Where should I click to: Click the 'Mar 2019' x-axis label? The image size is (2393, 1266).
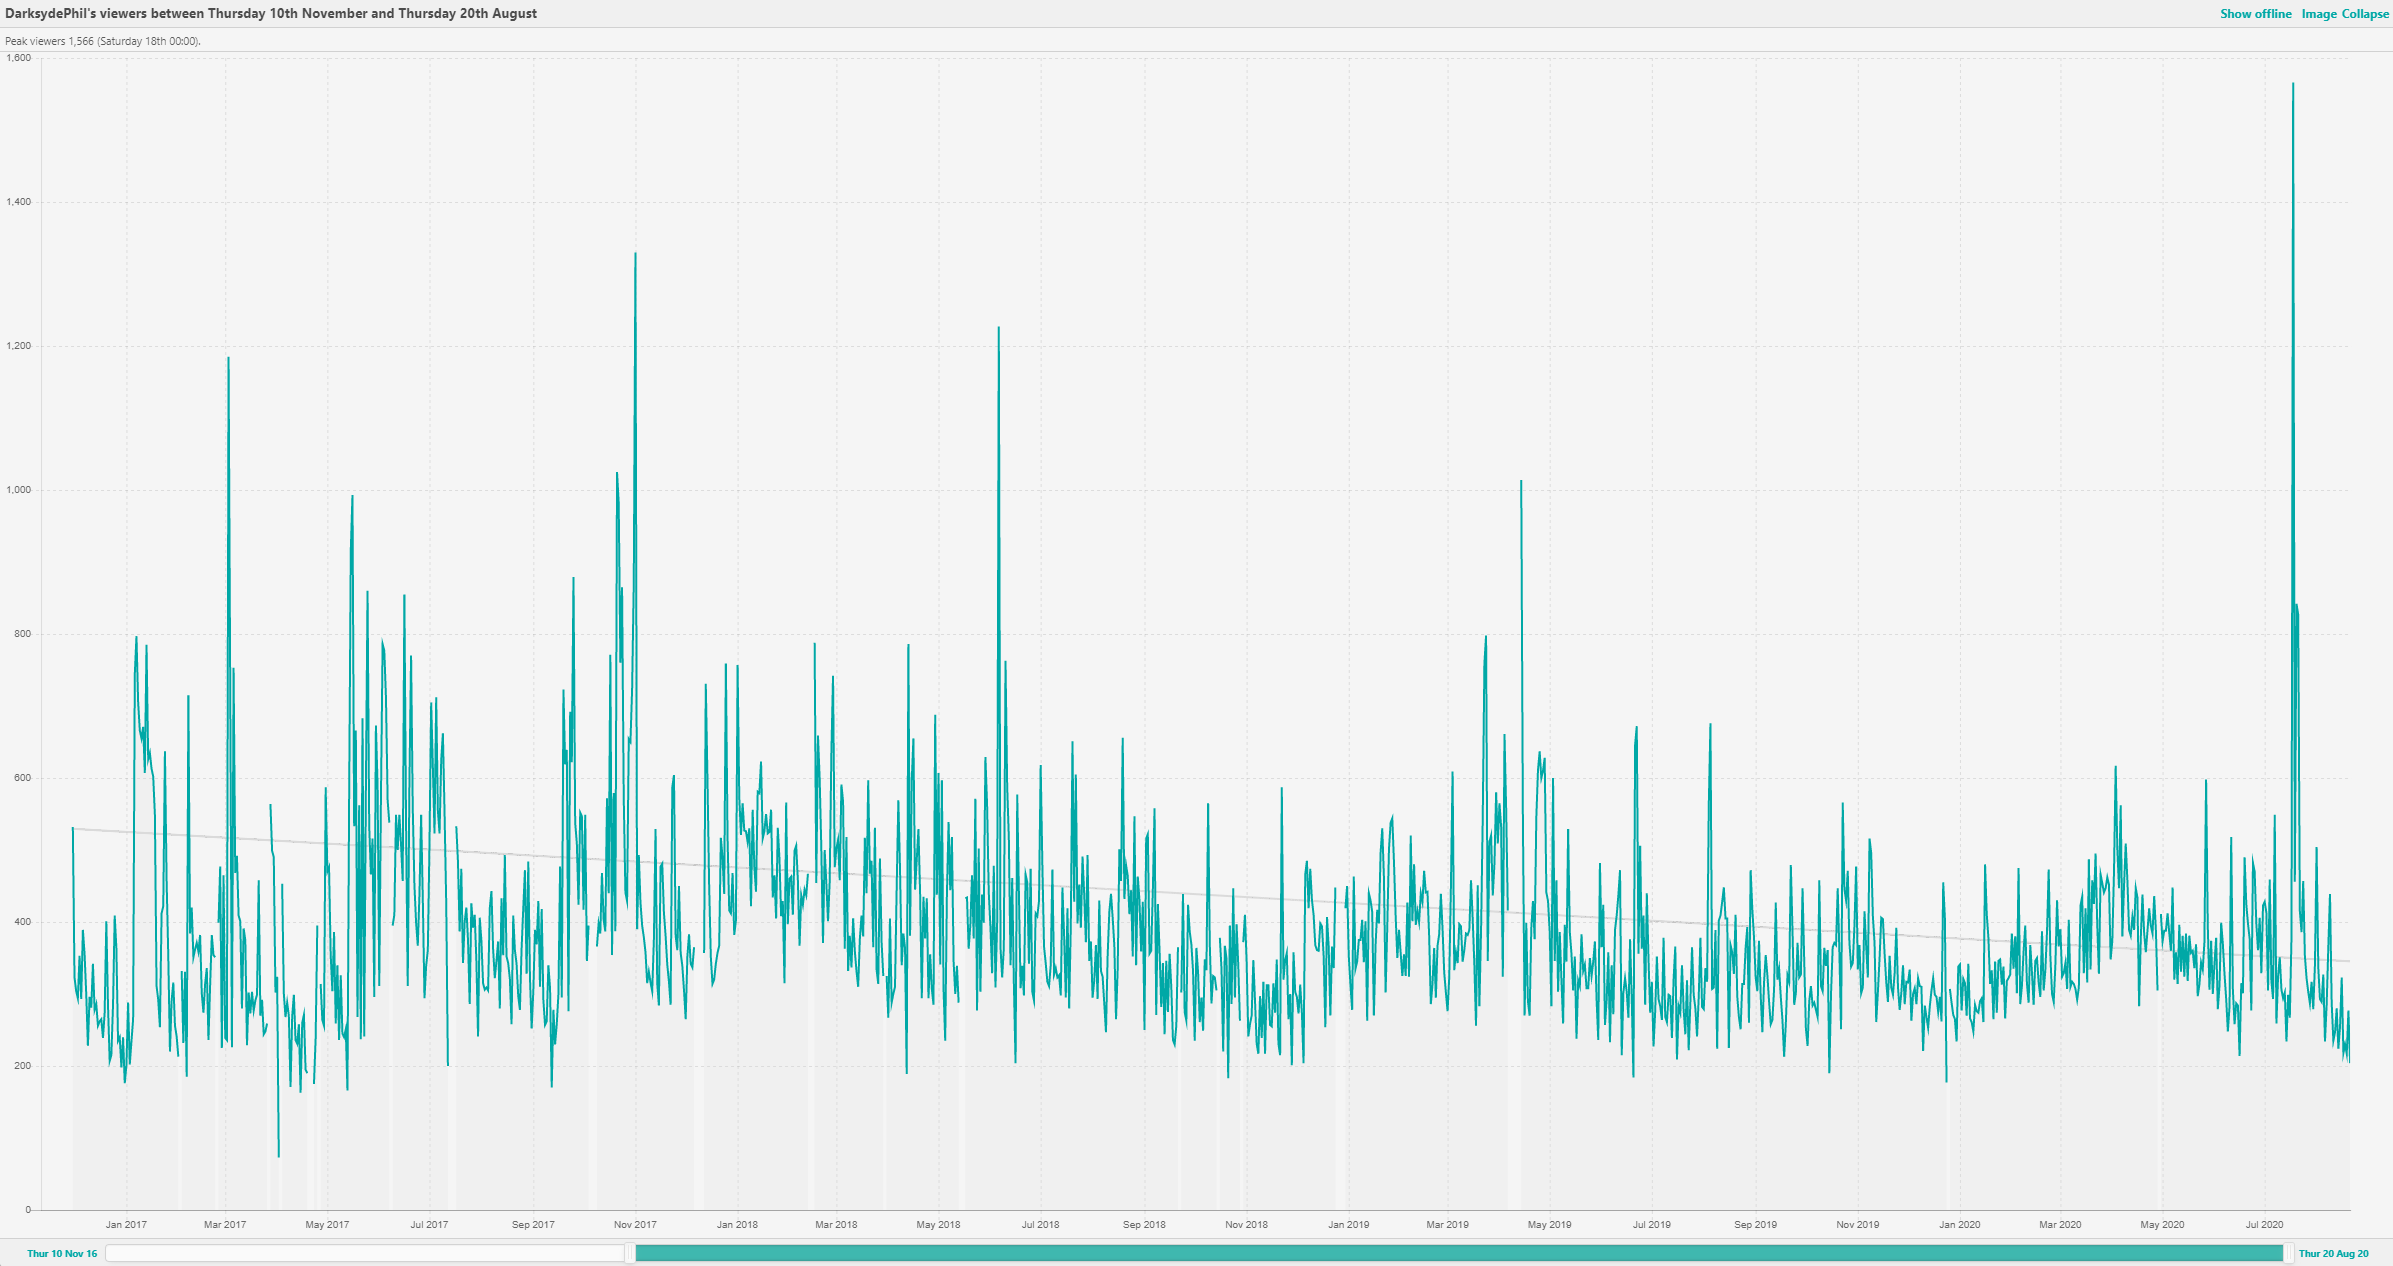click(1447, 1225)
